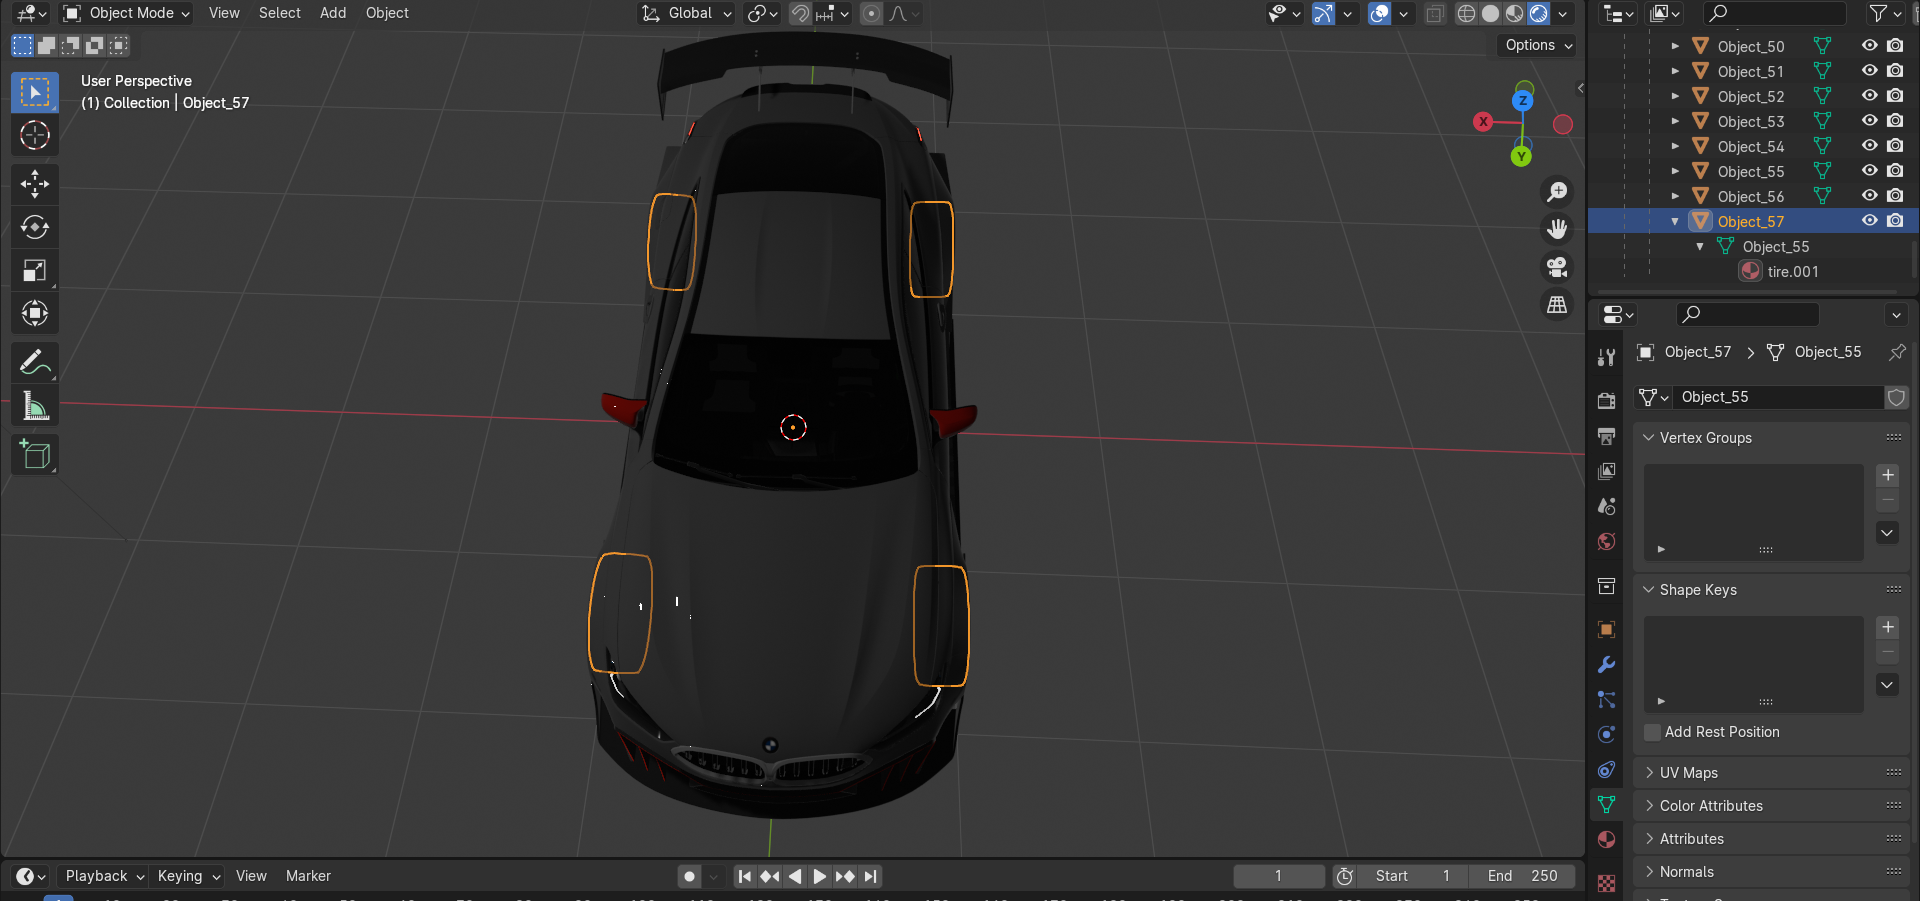Select the Measure tool
The height and width of the screenshot is (901, 1920).
pos(35,405)
